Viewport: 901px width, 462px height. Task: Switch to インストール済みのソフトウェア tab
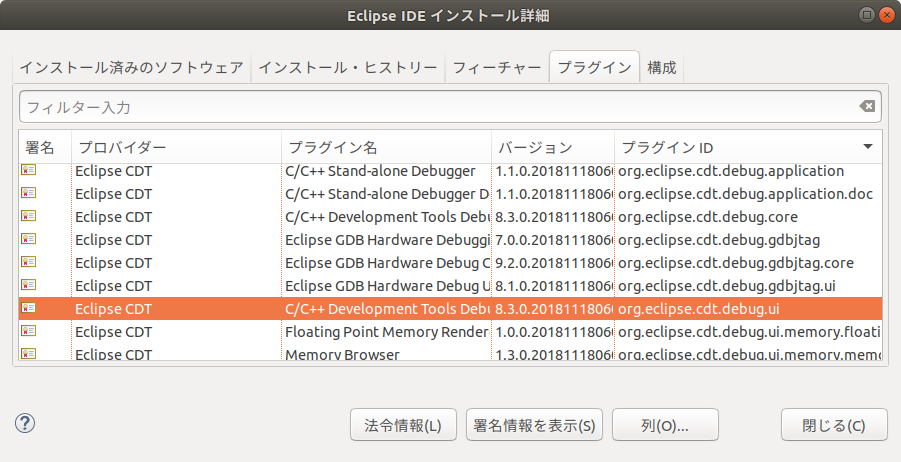(132, 68)
